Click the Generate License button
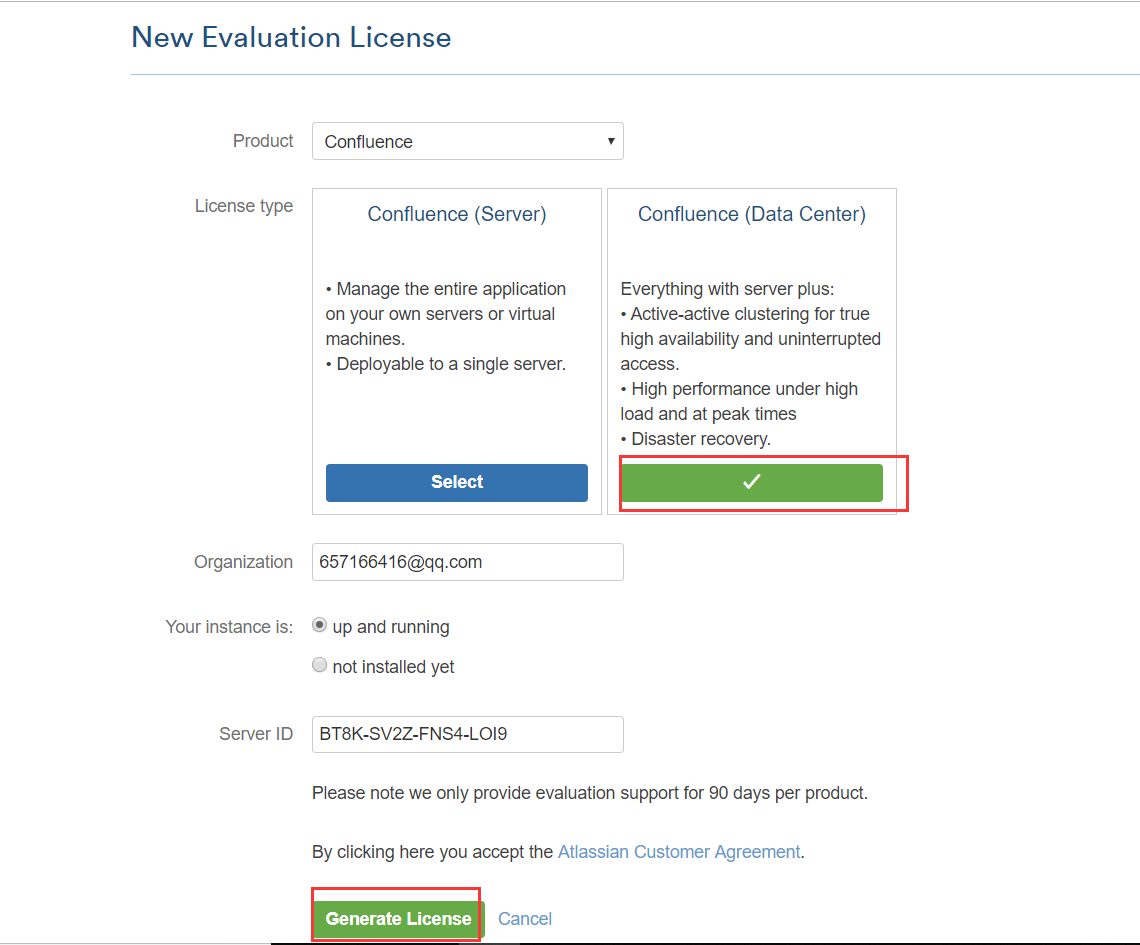 [x=398, y=919]
